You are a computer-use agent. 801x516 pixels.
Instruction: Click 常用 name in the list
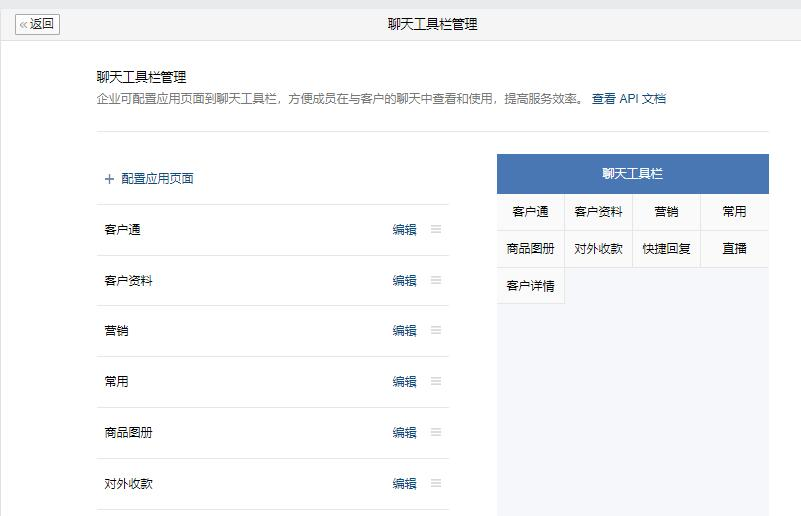point(116,382)
